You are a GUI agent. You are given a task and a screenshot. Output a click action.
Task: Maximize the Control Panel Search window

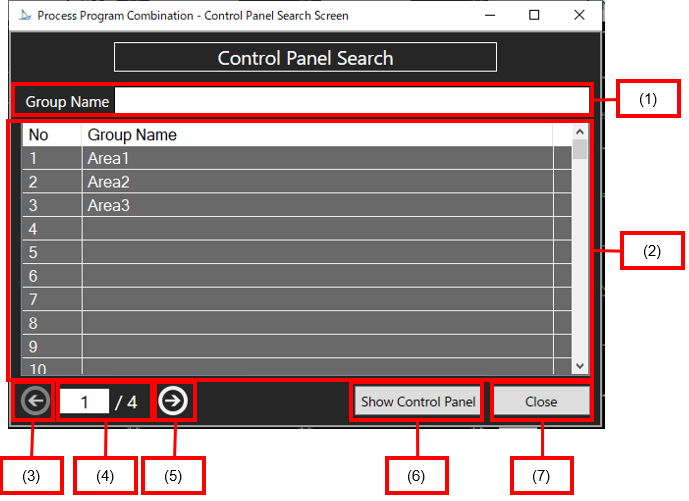[x=534, y=15]
